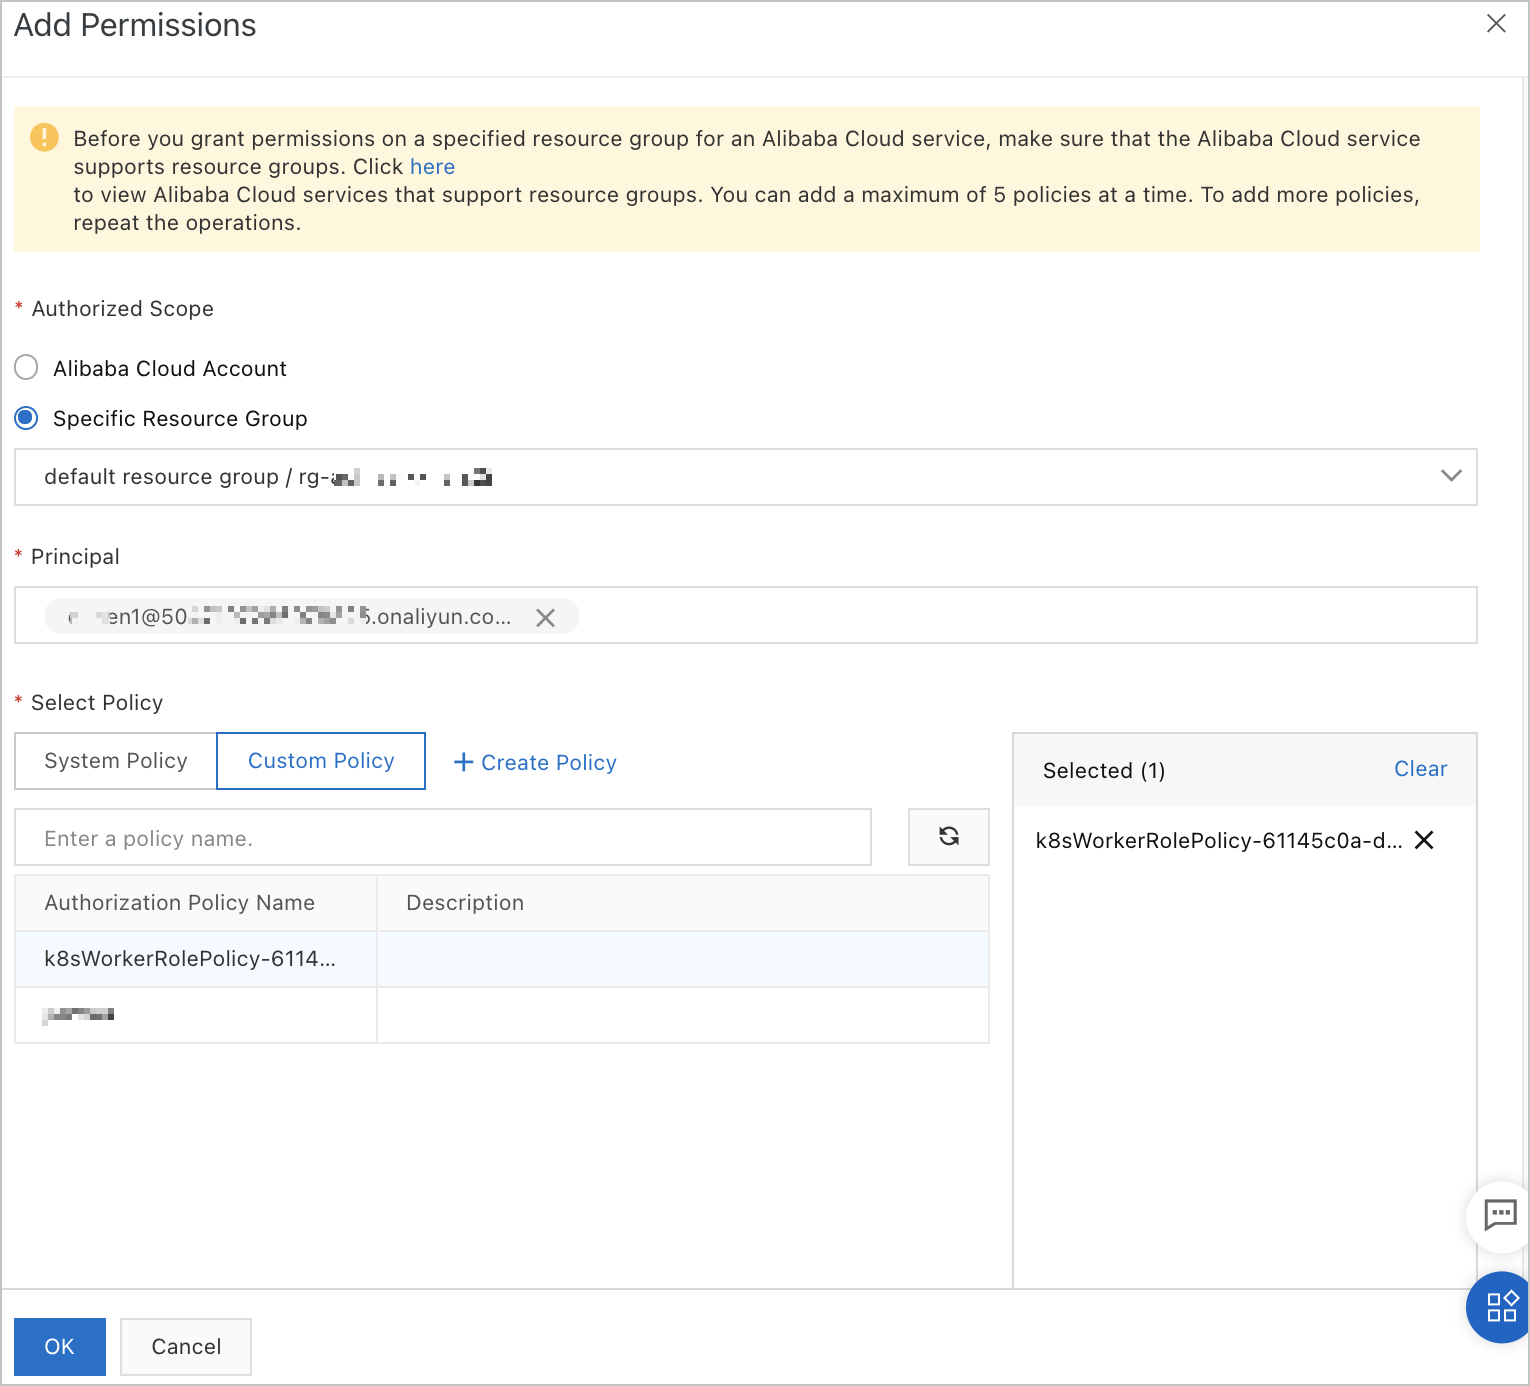Select the Specific Resource Group radio button
The width and height of the screenshot is (1530, 1386).
point(27,418)
